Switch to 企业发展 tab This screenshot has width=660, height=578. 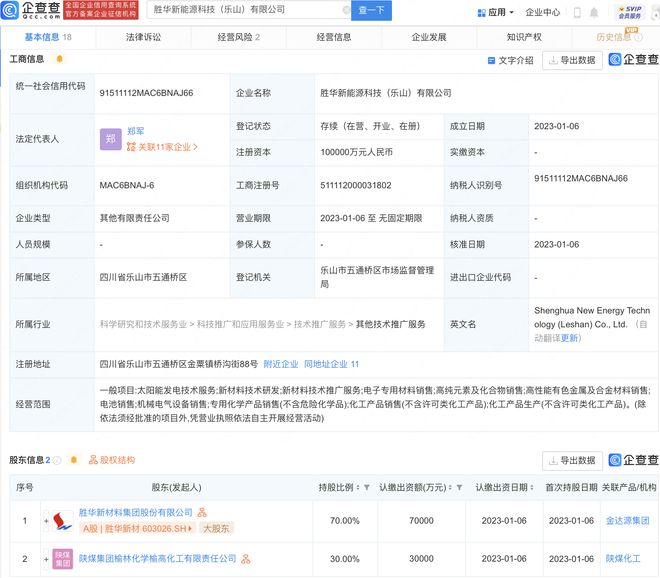click(x=429, y=37)
